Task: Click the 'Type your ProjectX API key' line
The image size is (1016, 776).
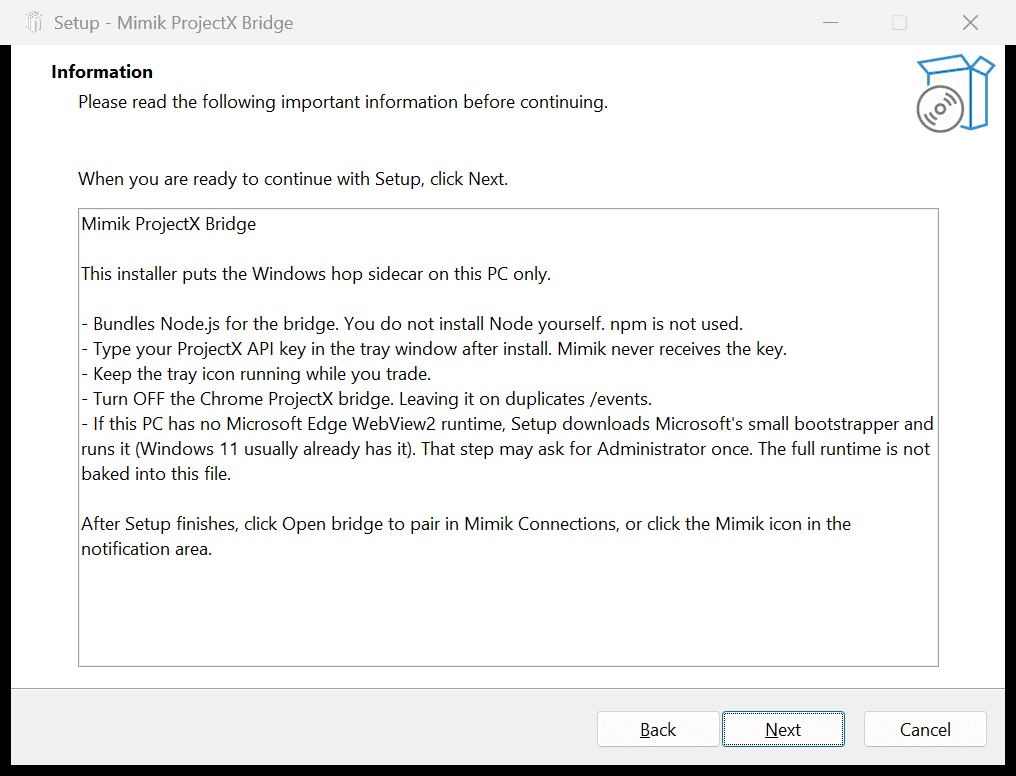Action: point(434,349)
